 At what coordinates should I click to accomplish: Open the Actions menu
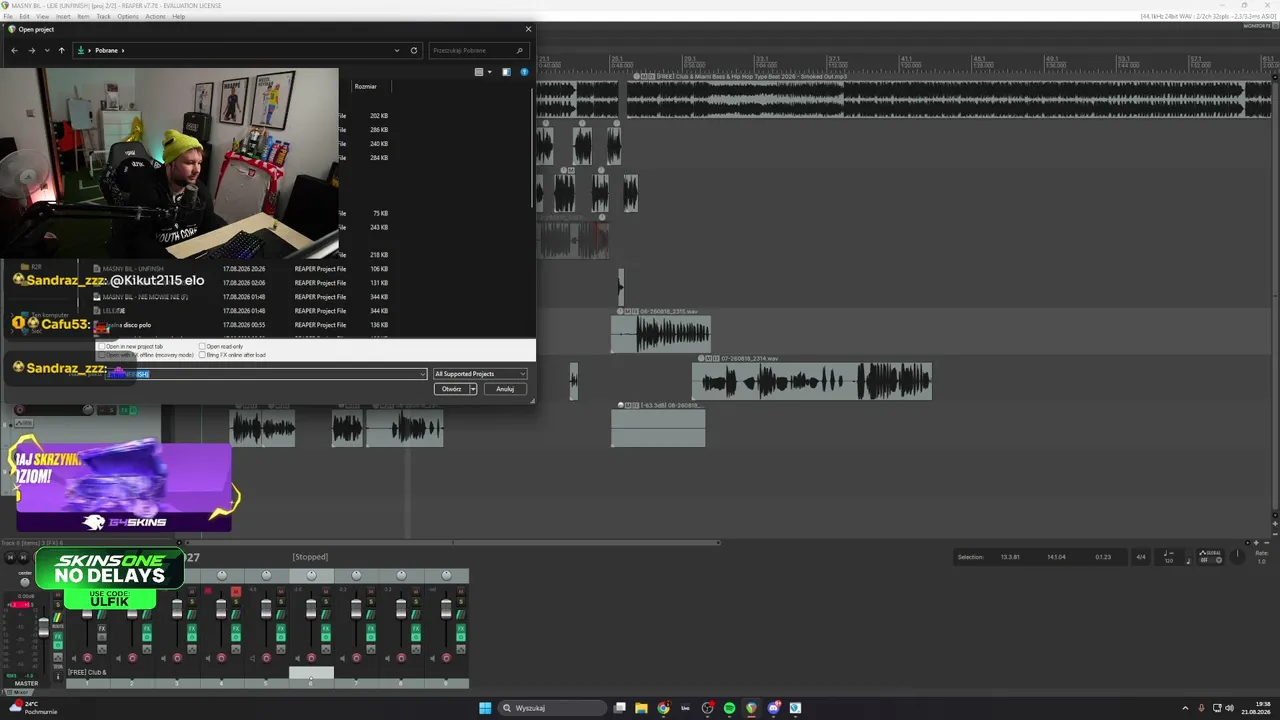coord(155,17)
